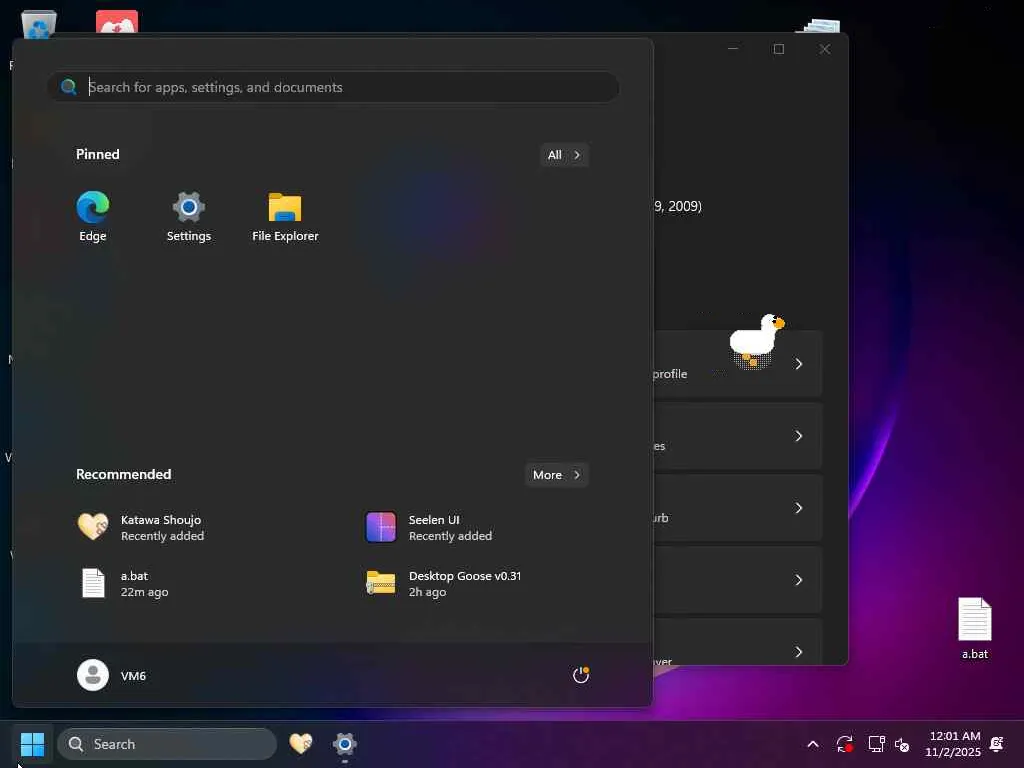Viewport: 1024px width, 768px height.
Task: Expand recommended items with More button
Action: click(556, 475)
